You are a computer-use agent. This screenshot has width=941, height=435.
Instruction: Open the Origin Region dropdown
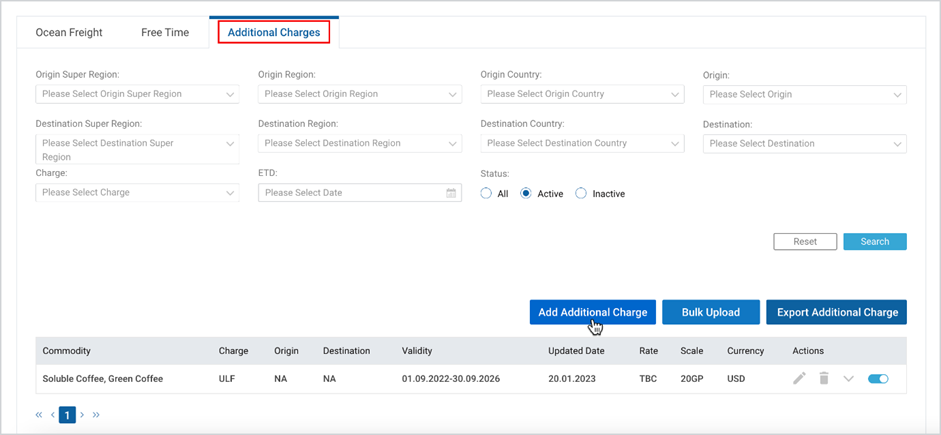pos(360,94)
